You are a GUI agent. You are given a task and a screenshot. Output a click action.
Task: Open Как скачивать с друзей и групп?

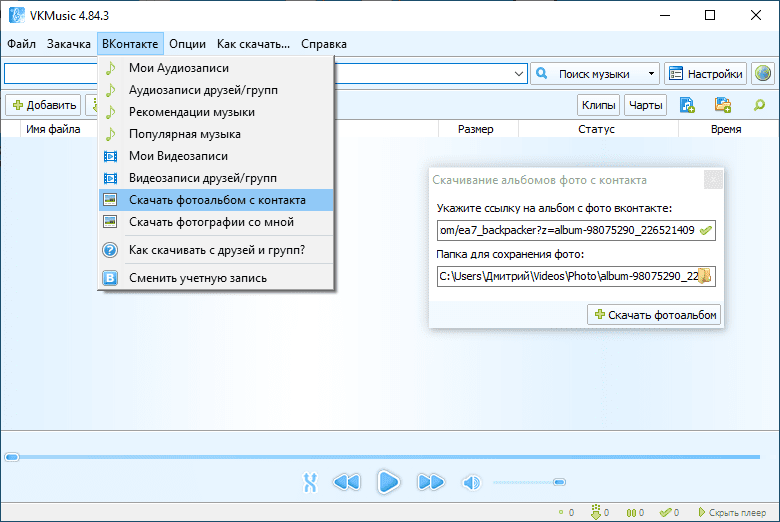[x=216, y=250]
